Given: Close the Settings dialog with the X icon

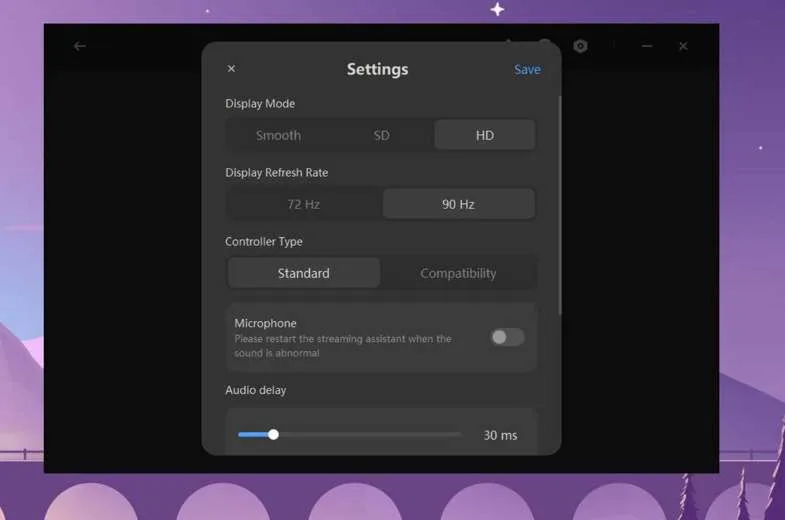Looking at the screenshot, I should click(x=231, y=69).
